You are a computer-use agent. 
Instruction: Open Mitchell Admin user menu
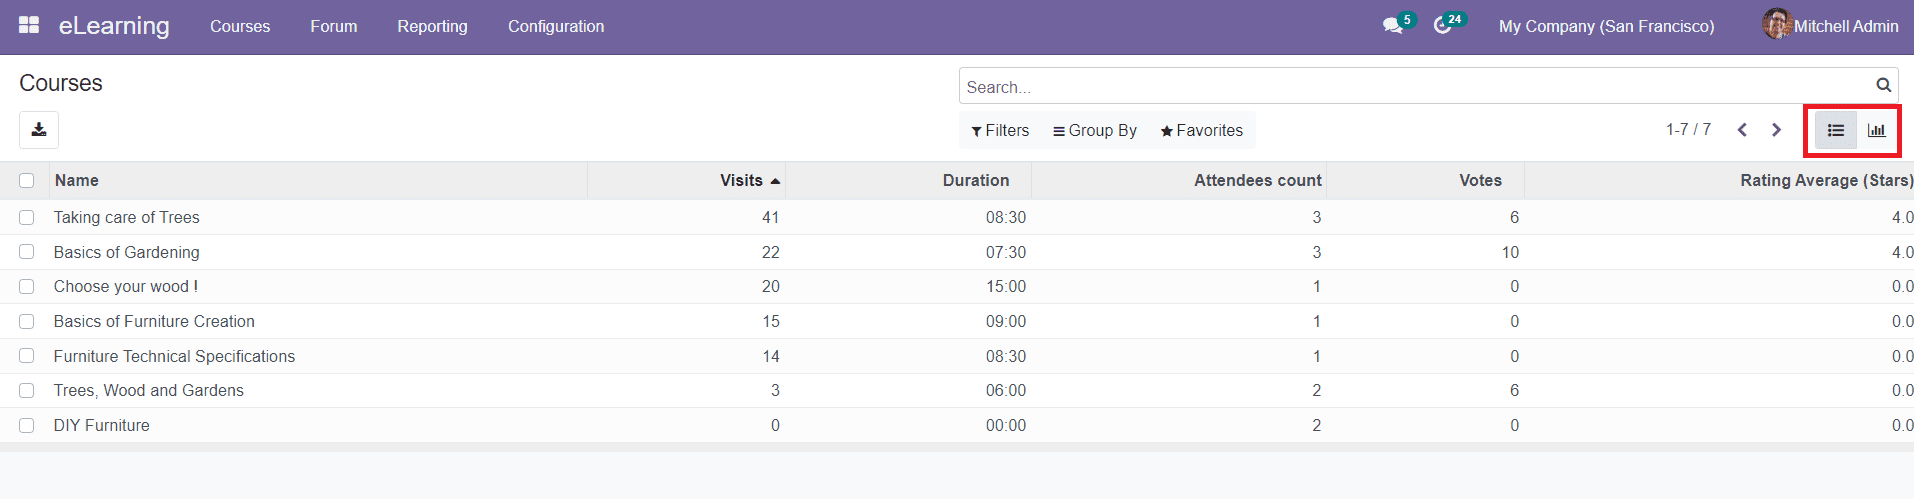(x=1830, y=26)
